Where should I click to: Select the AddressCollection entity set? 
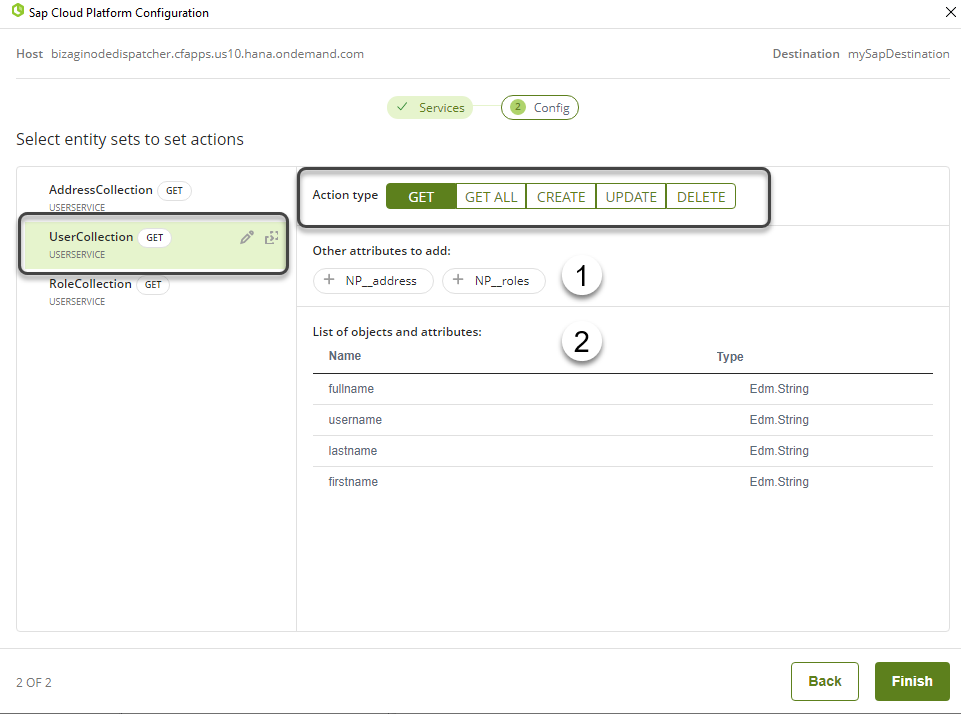156,196
